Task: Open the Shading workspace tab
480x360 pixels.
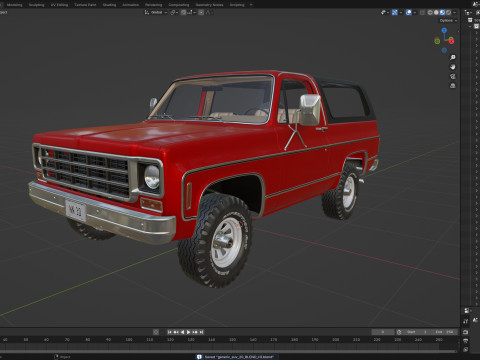Action: click(x=109, y=5)
